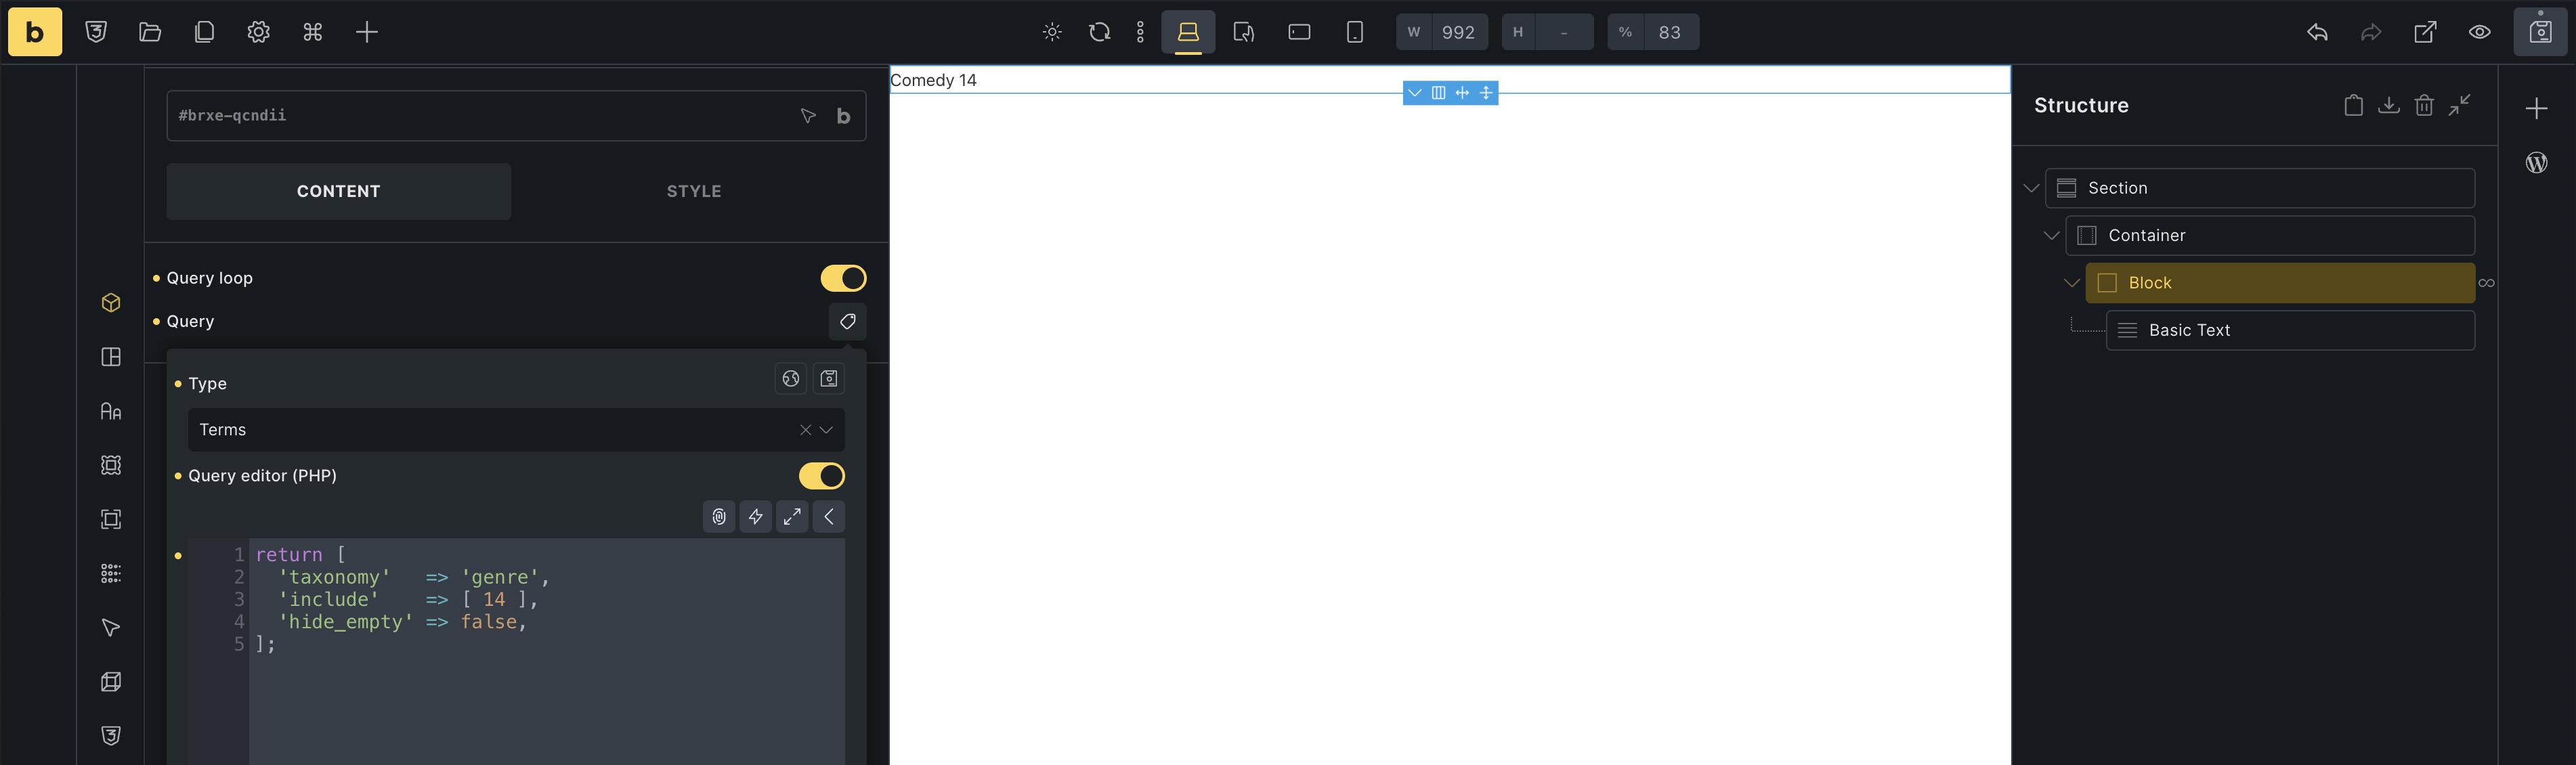Viewport: 2576px width, 765px height.
Task: Toggle preview mode eye icon
Action: (x=2480, y=32)
